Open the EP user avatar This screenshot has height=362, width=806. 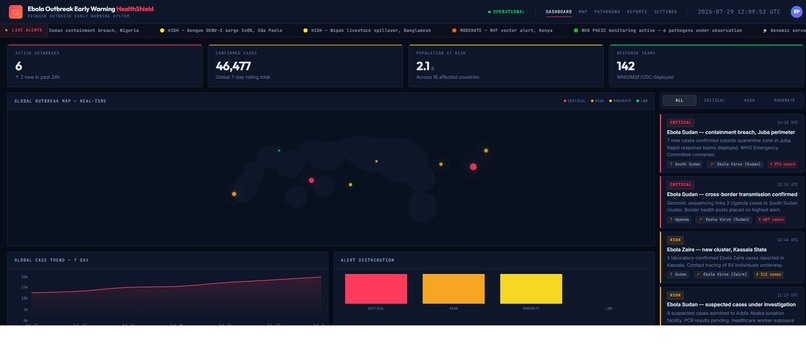point(796,11)
